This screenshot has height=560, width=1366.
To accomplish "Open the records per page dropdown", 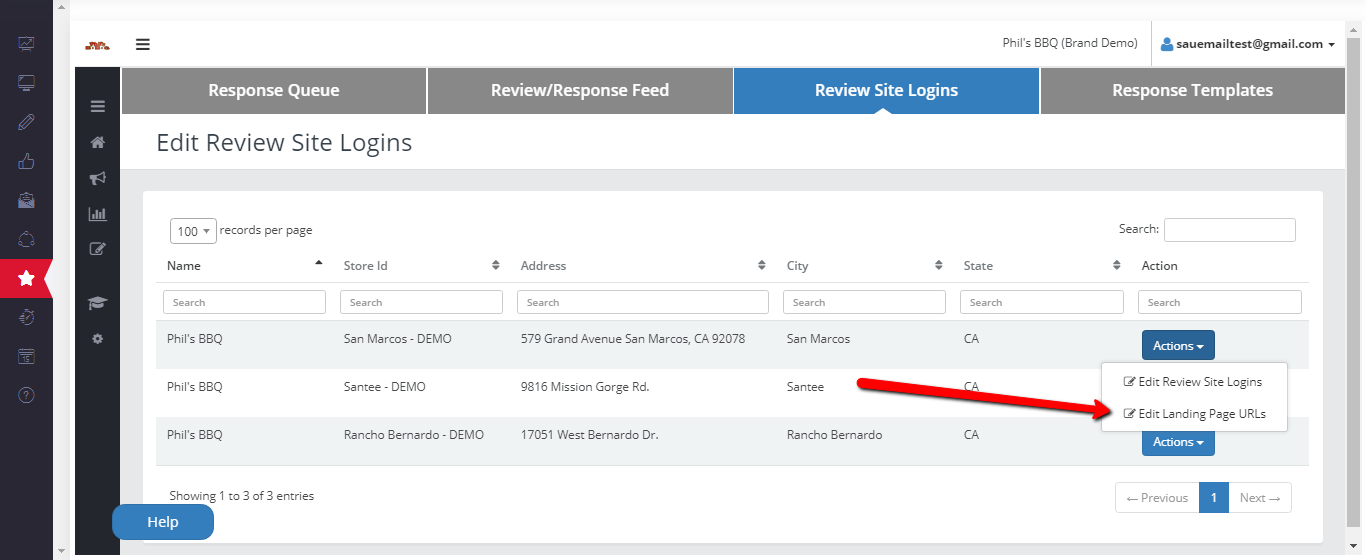I will click(x=192, y=231).
